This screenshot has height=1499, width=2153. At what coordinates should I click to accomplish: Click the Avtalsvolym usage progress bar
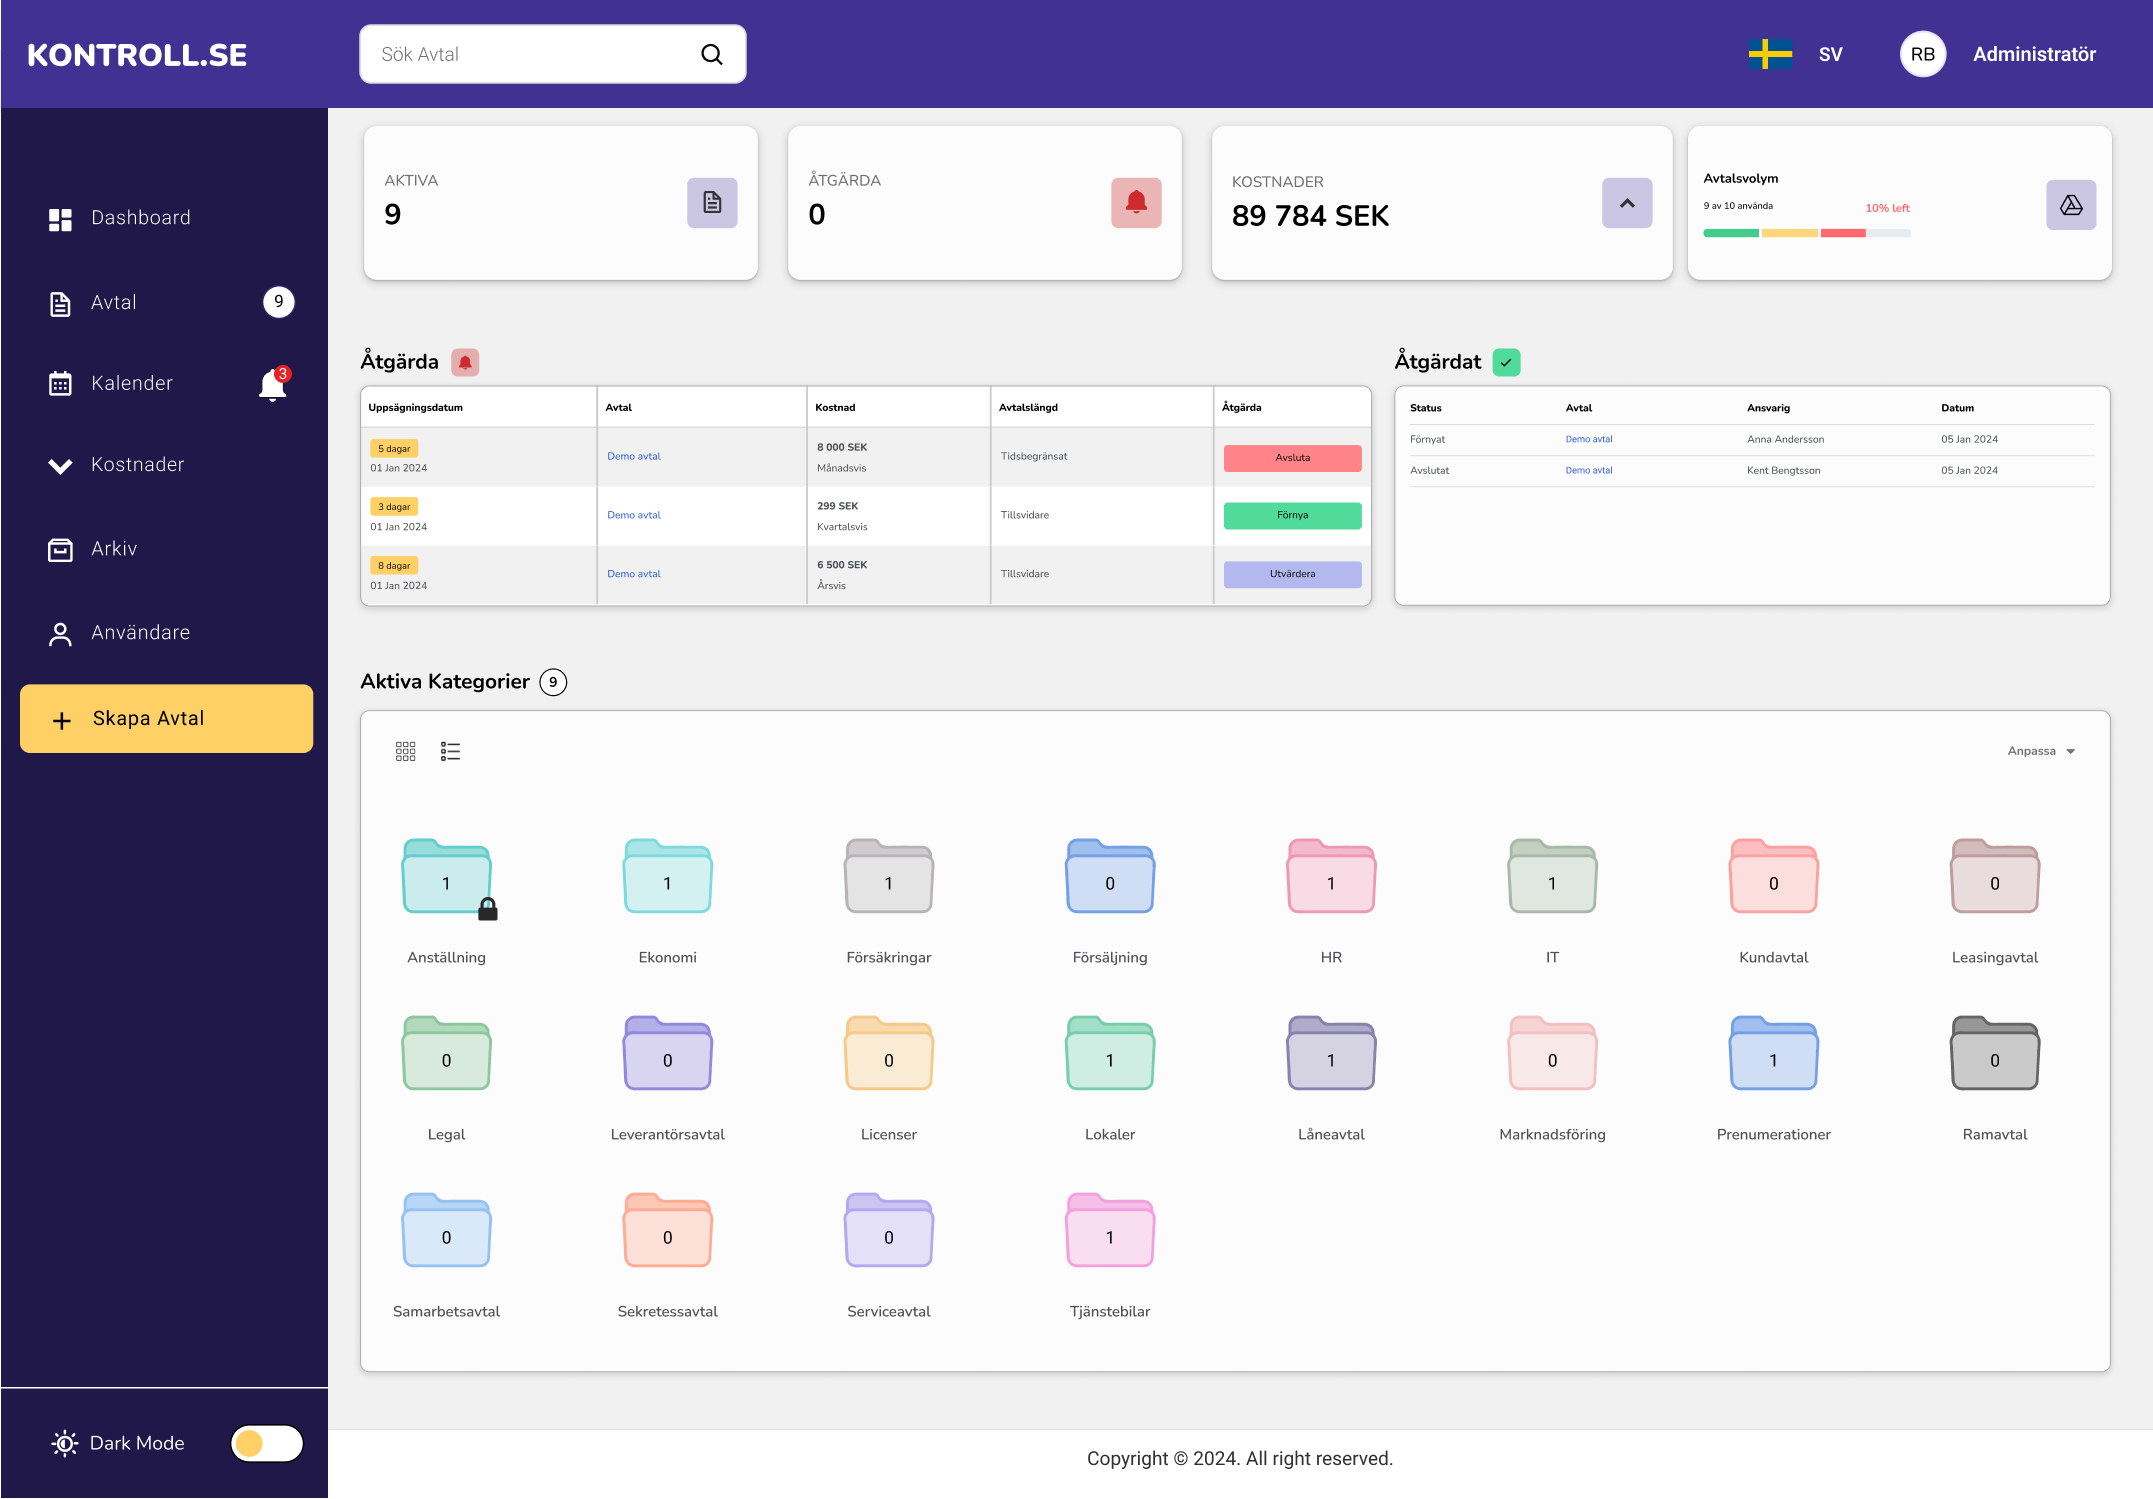pos(1806,233)
